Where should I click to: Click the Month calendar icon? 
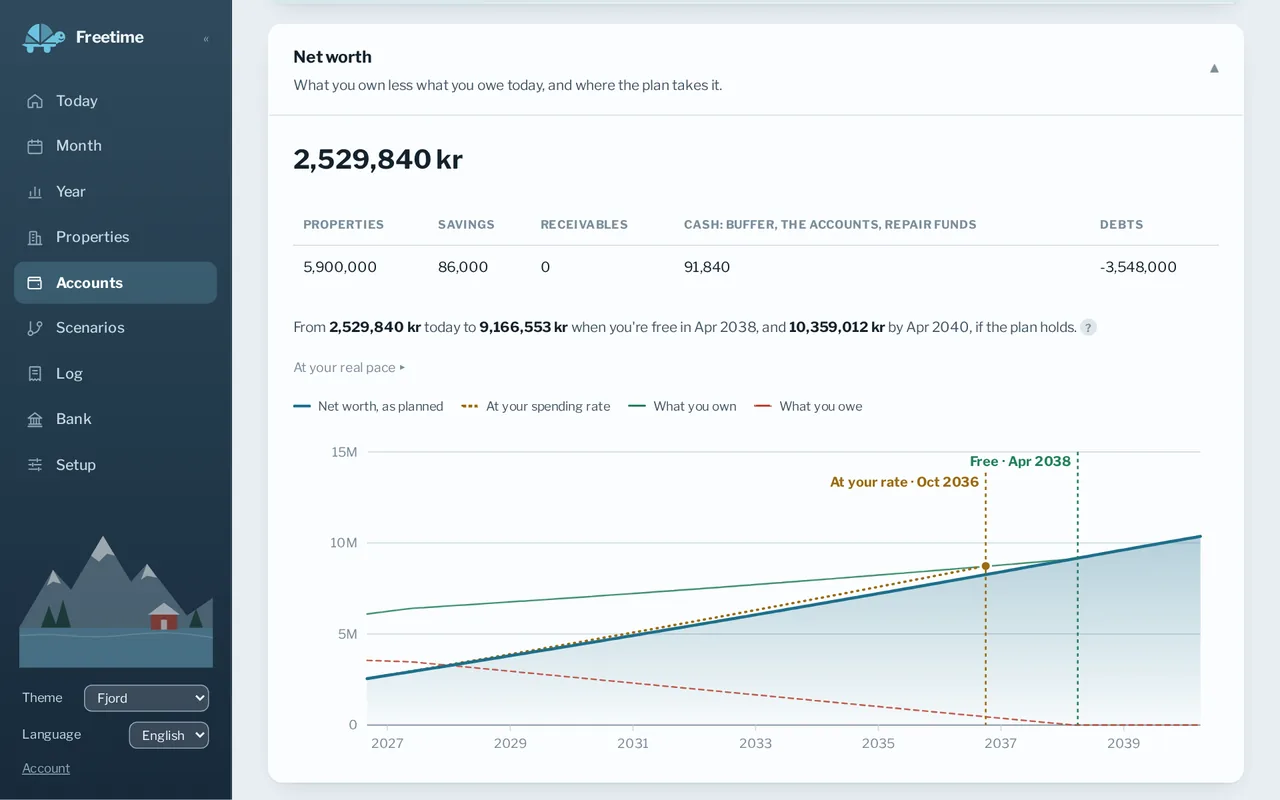point(35,146)
